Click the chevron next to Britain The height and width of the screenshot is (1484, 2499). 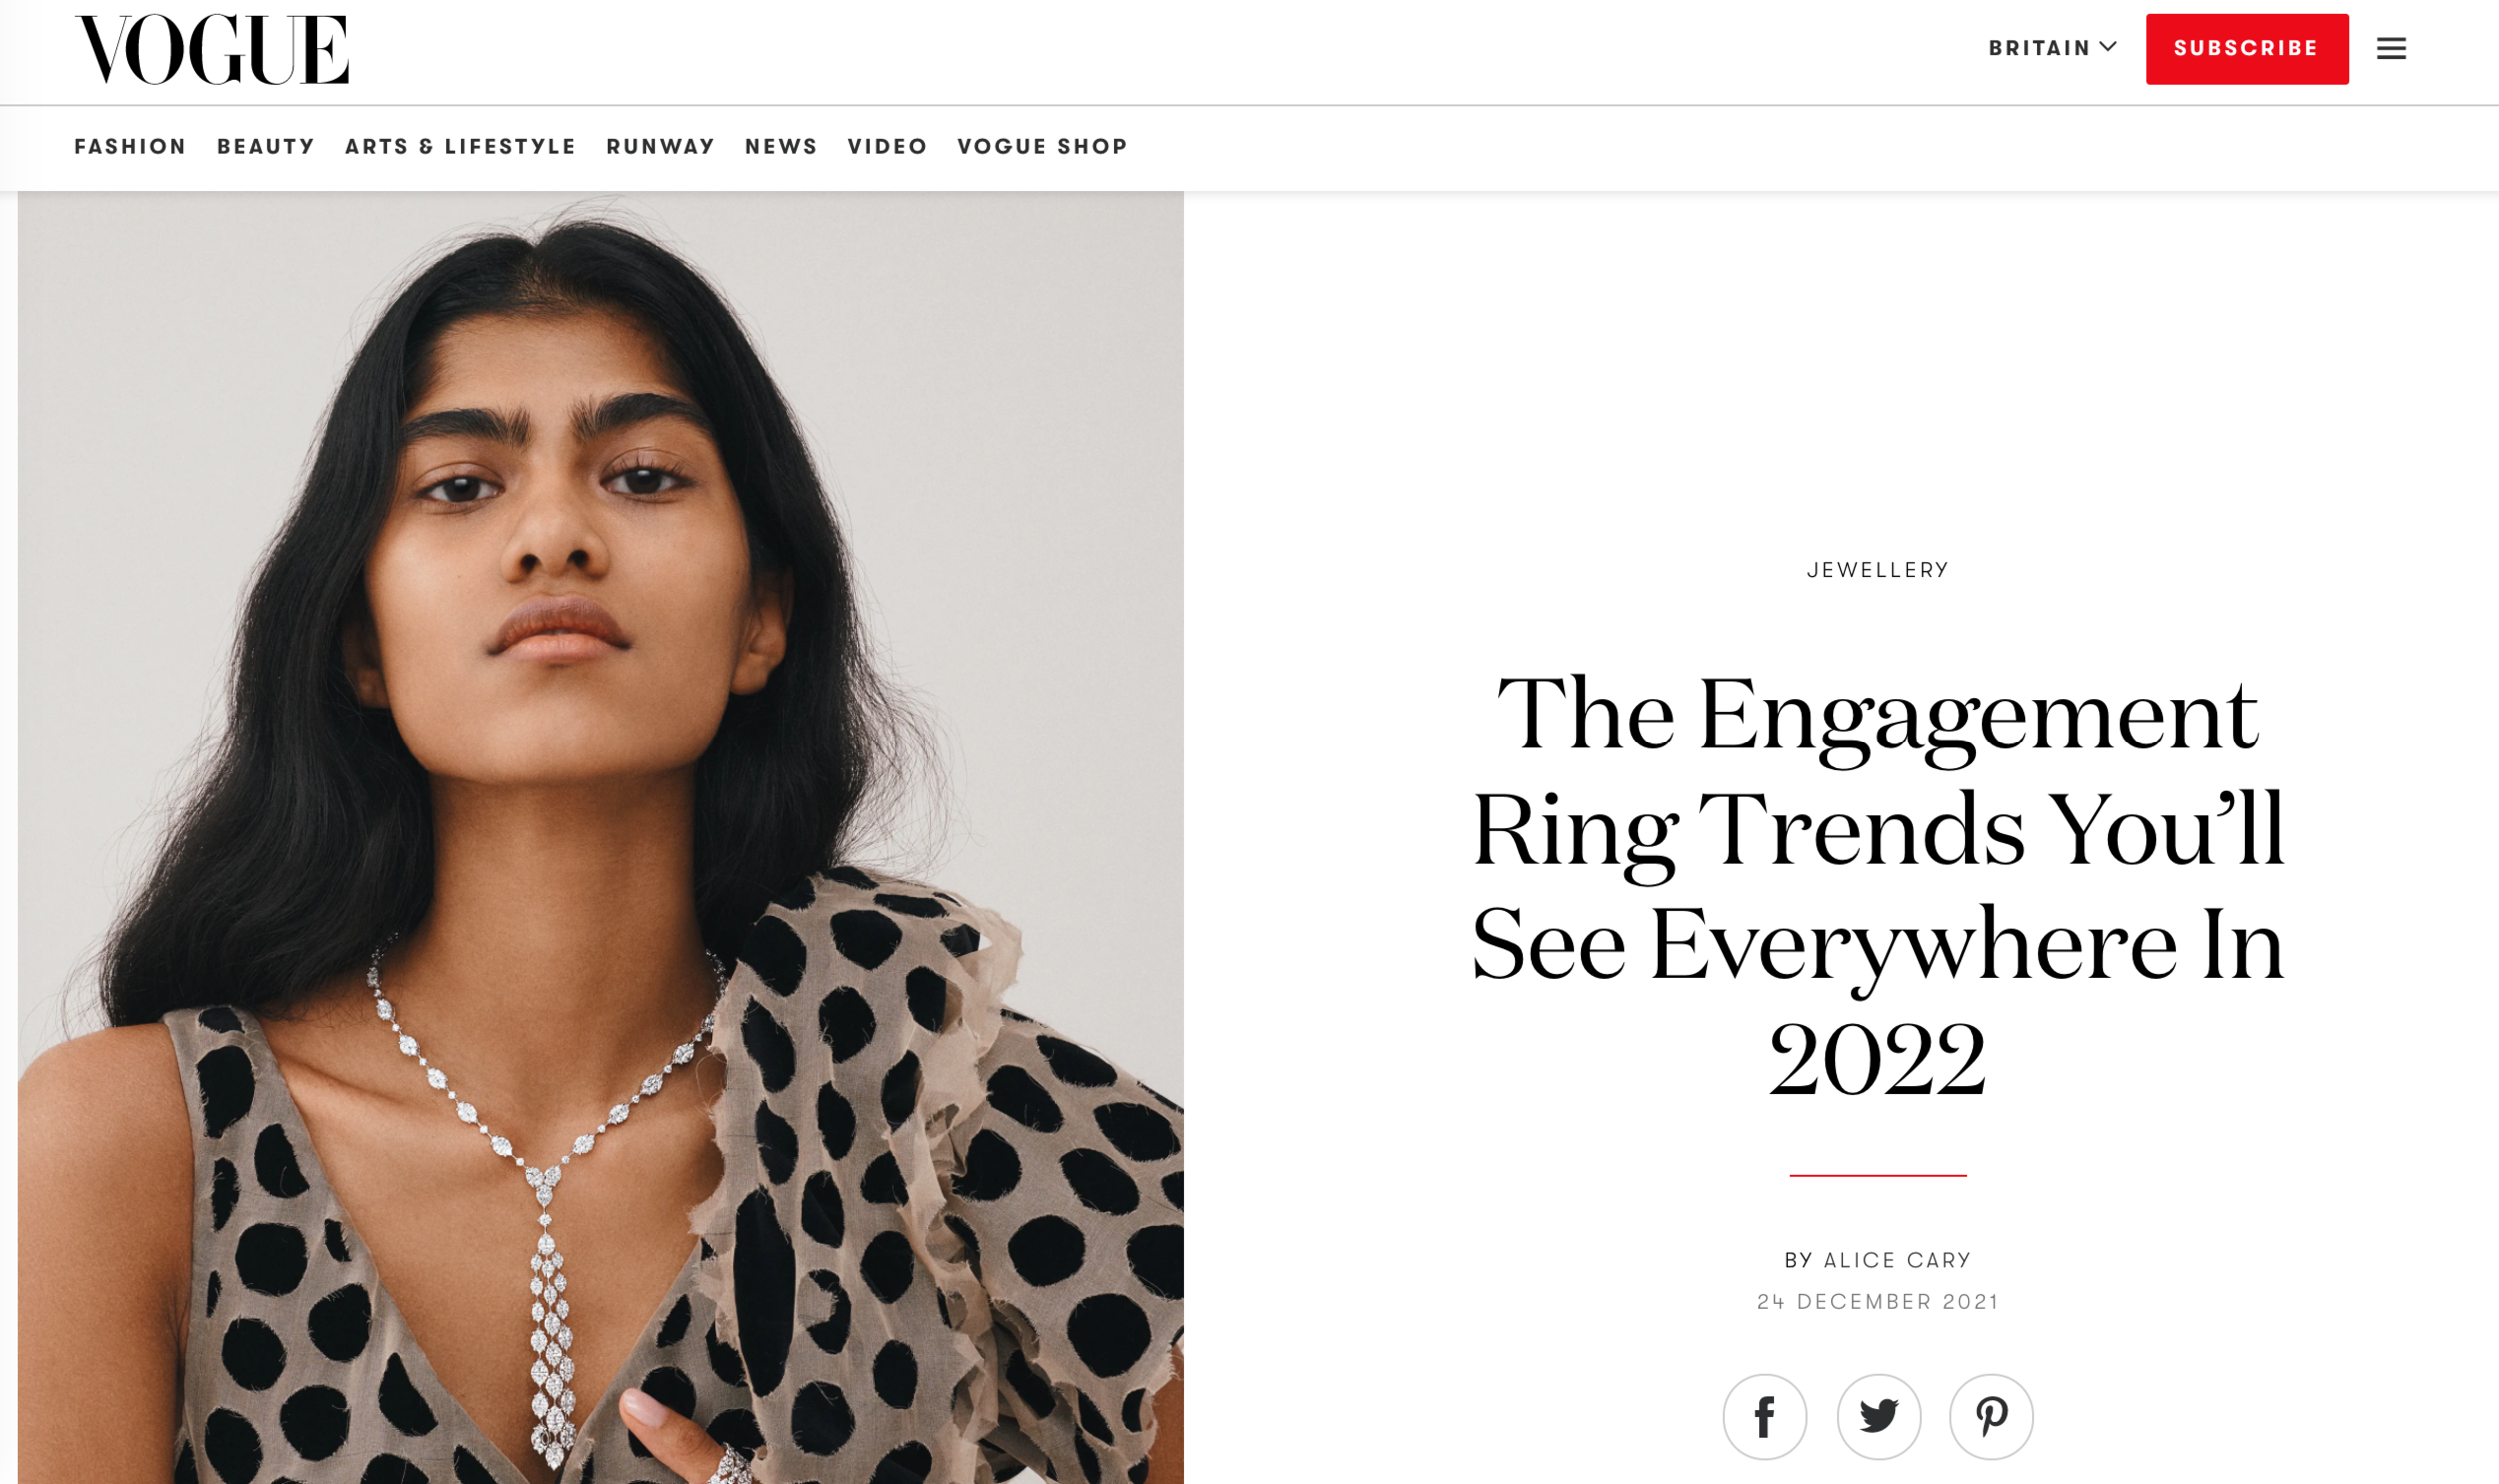(x=2107, y=47)
